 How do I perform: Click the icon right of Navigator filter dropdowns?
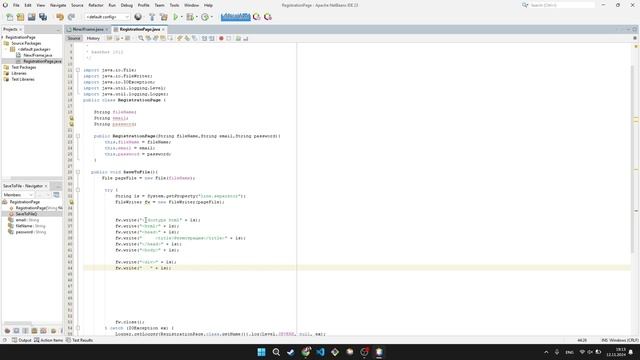pos(56,195)
